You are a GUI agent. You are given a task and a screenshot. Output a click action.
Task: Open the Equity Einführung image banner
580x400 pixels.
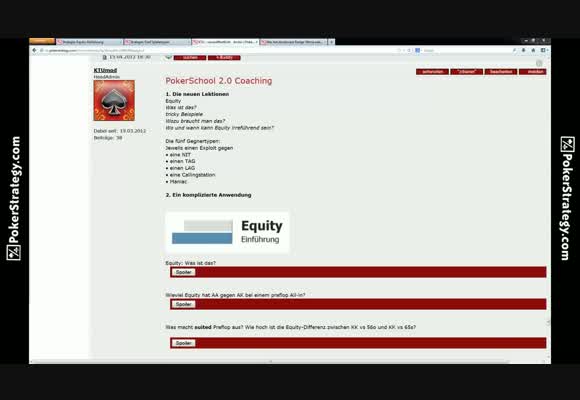(x=227, y=232)
